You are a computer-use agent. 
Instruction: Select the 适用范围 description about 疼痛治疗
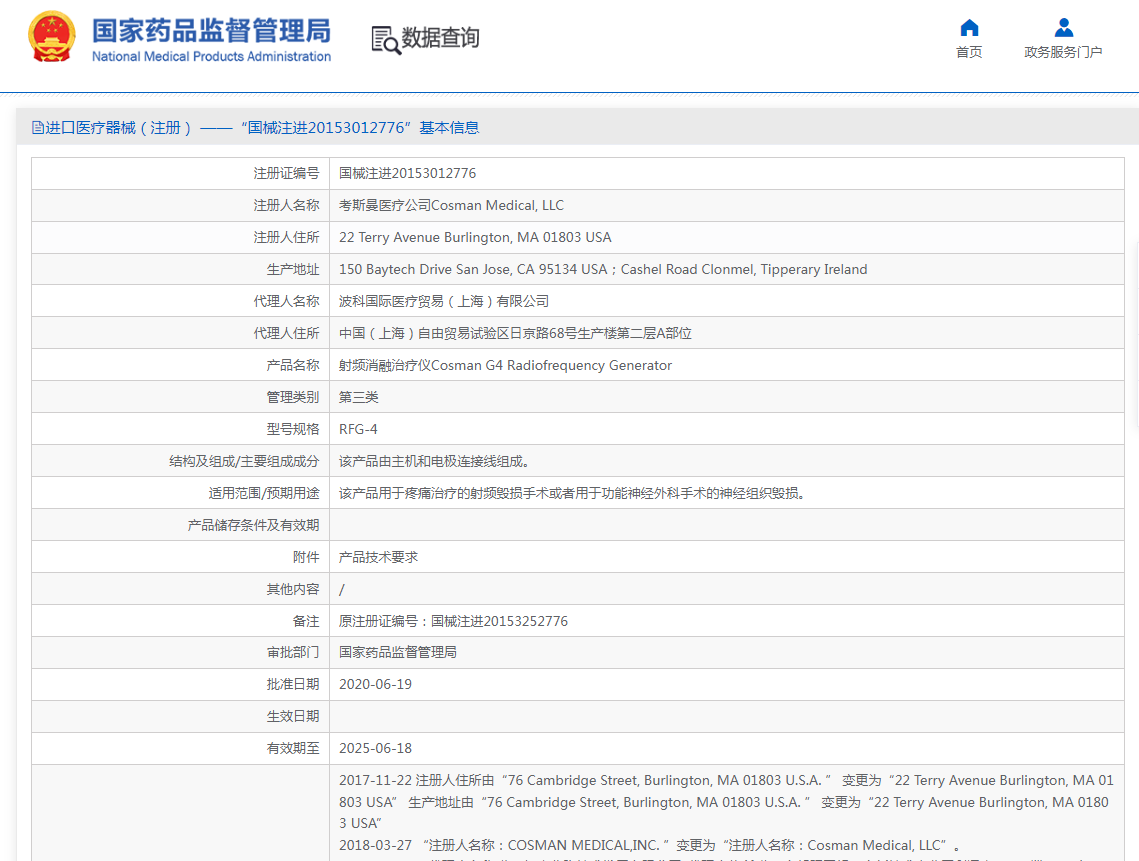pos(574,493)
